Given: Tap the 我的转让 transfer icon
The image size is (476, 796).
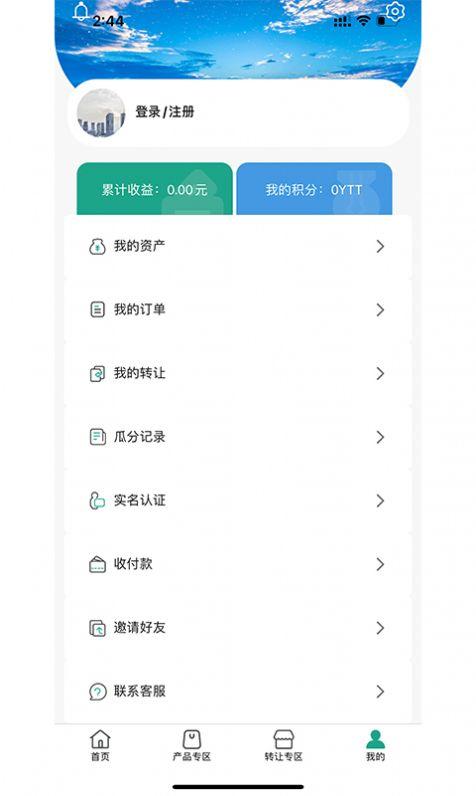Looking at the screenshot, I should 97,374.
